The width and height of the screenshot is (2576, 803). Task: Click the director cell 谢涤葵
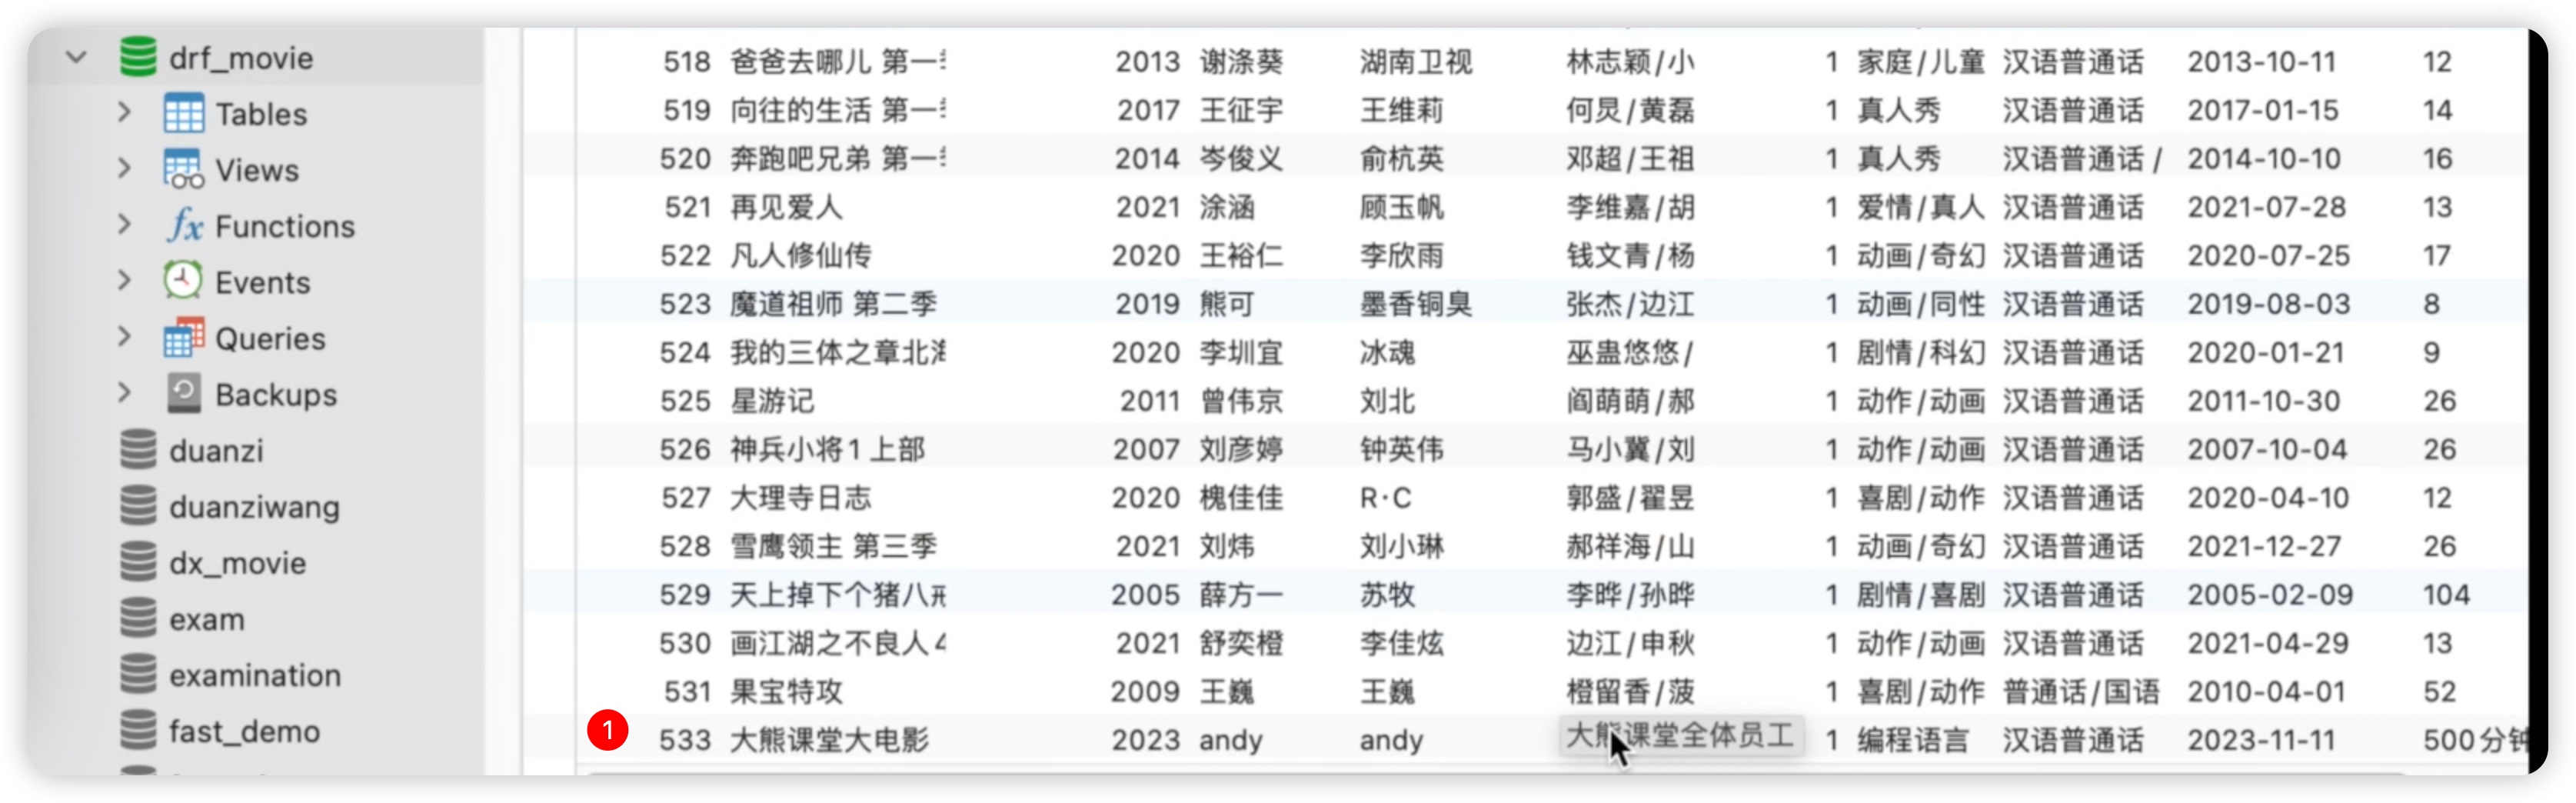click(1241, 62)
